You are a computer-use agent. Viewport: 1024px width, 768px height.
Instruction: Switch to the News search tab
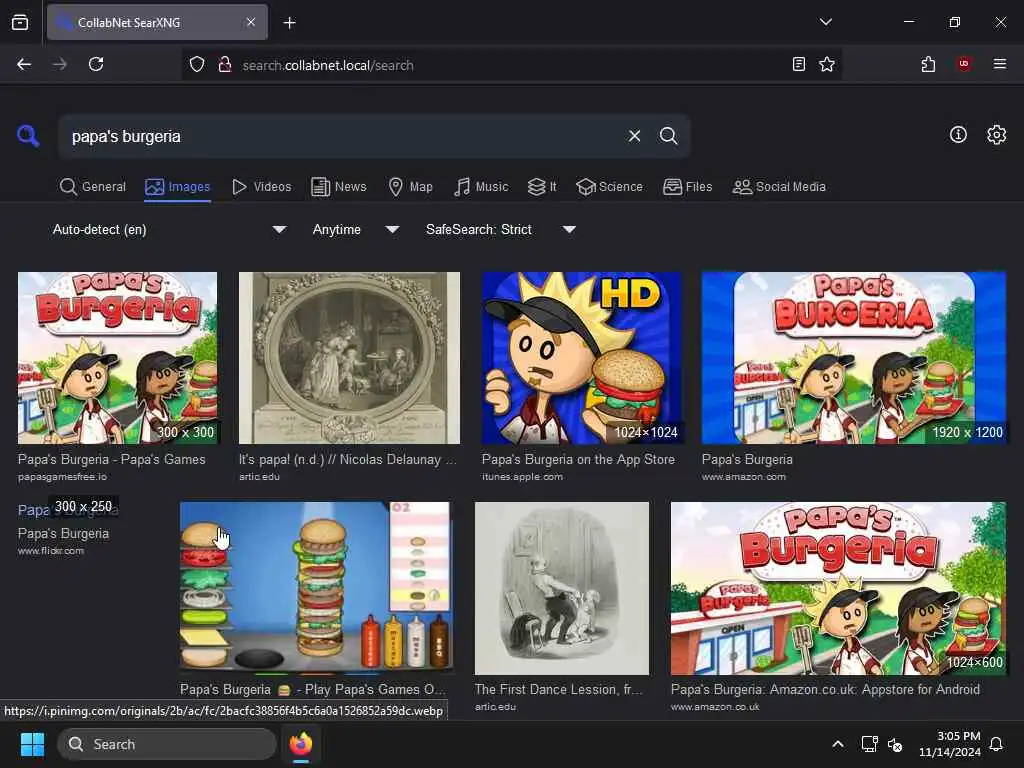338,187
